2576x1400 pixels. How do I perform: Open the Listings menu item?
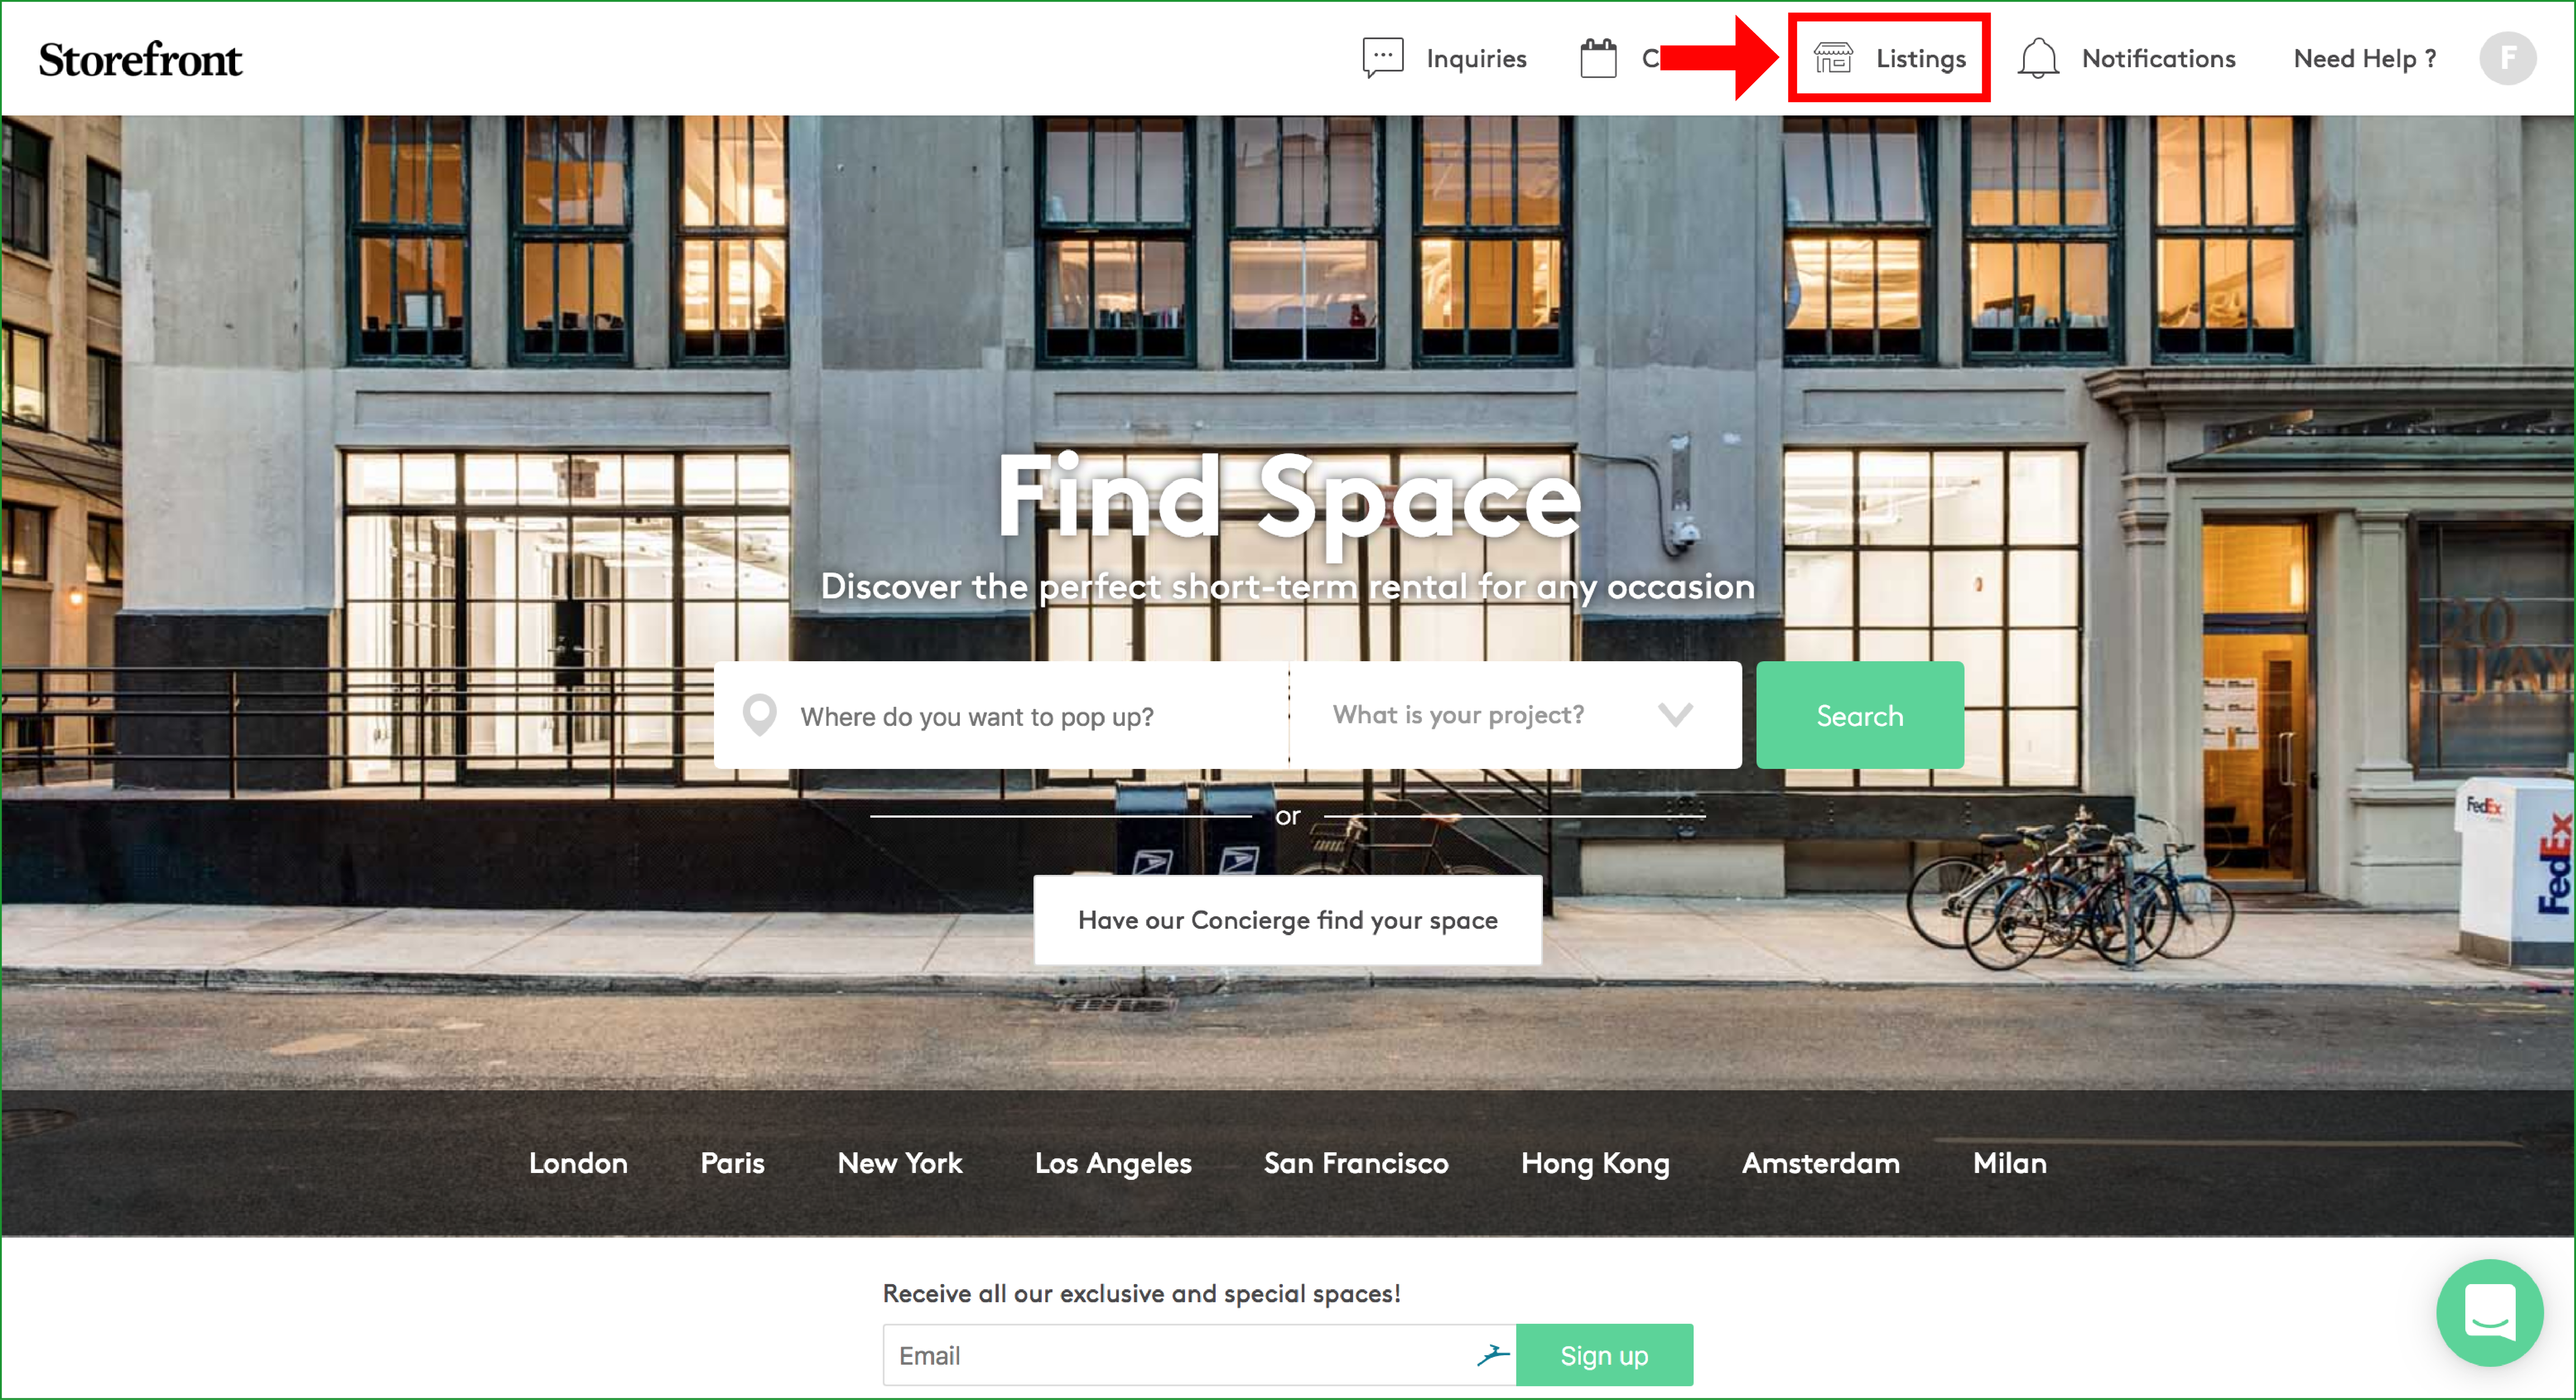click(x=1920, y=59)
